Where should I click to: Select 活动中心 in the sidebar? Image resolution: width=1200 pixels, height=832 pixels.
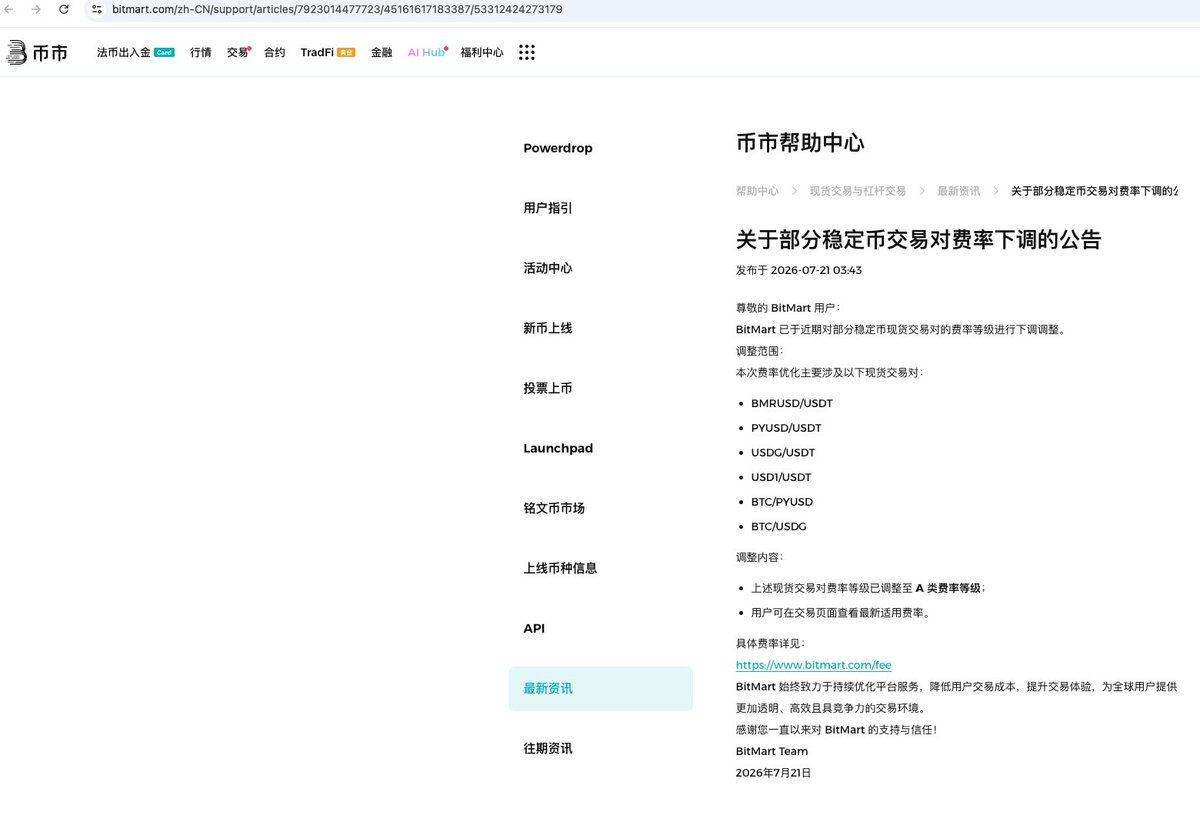[548, 268]
